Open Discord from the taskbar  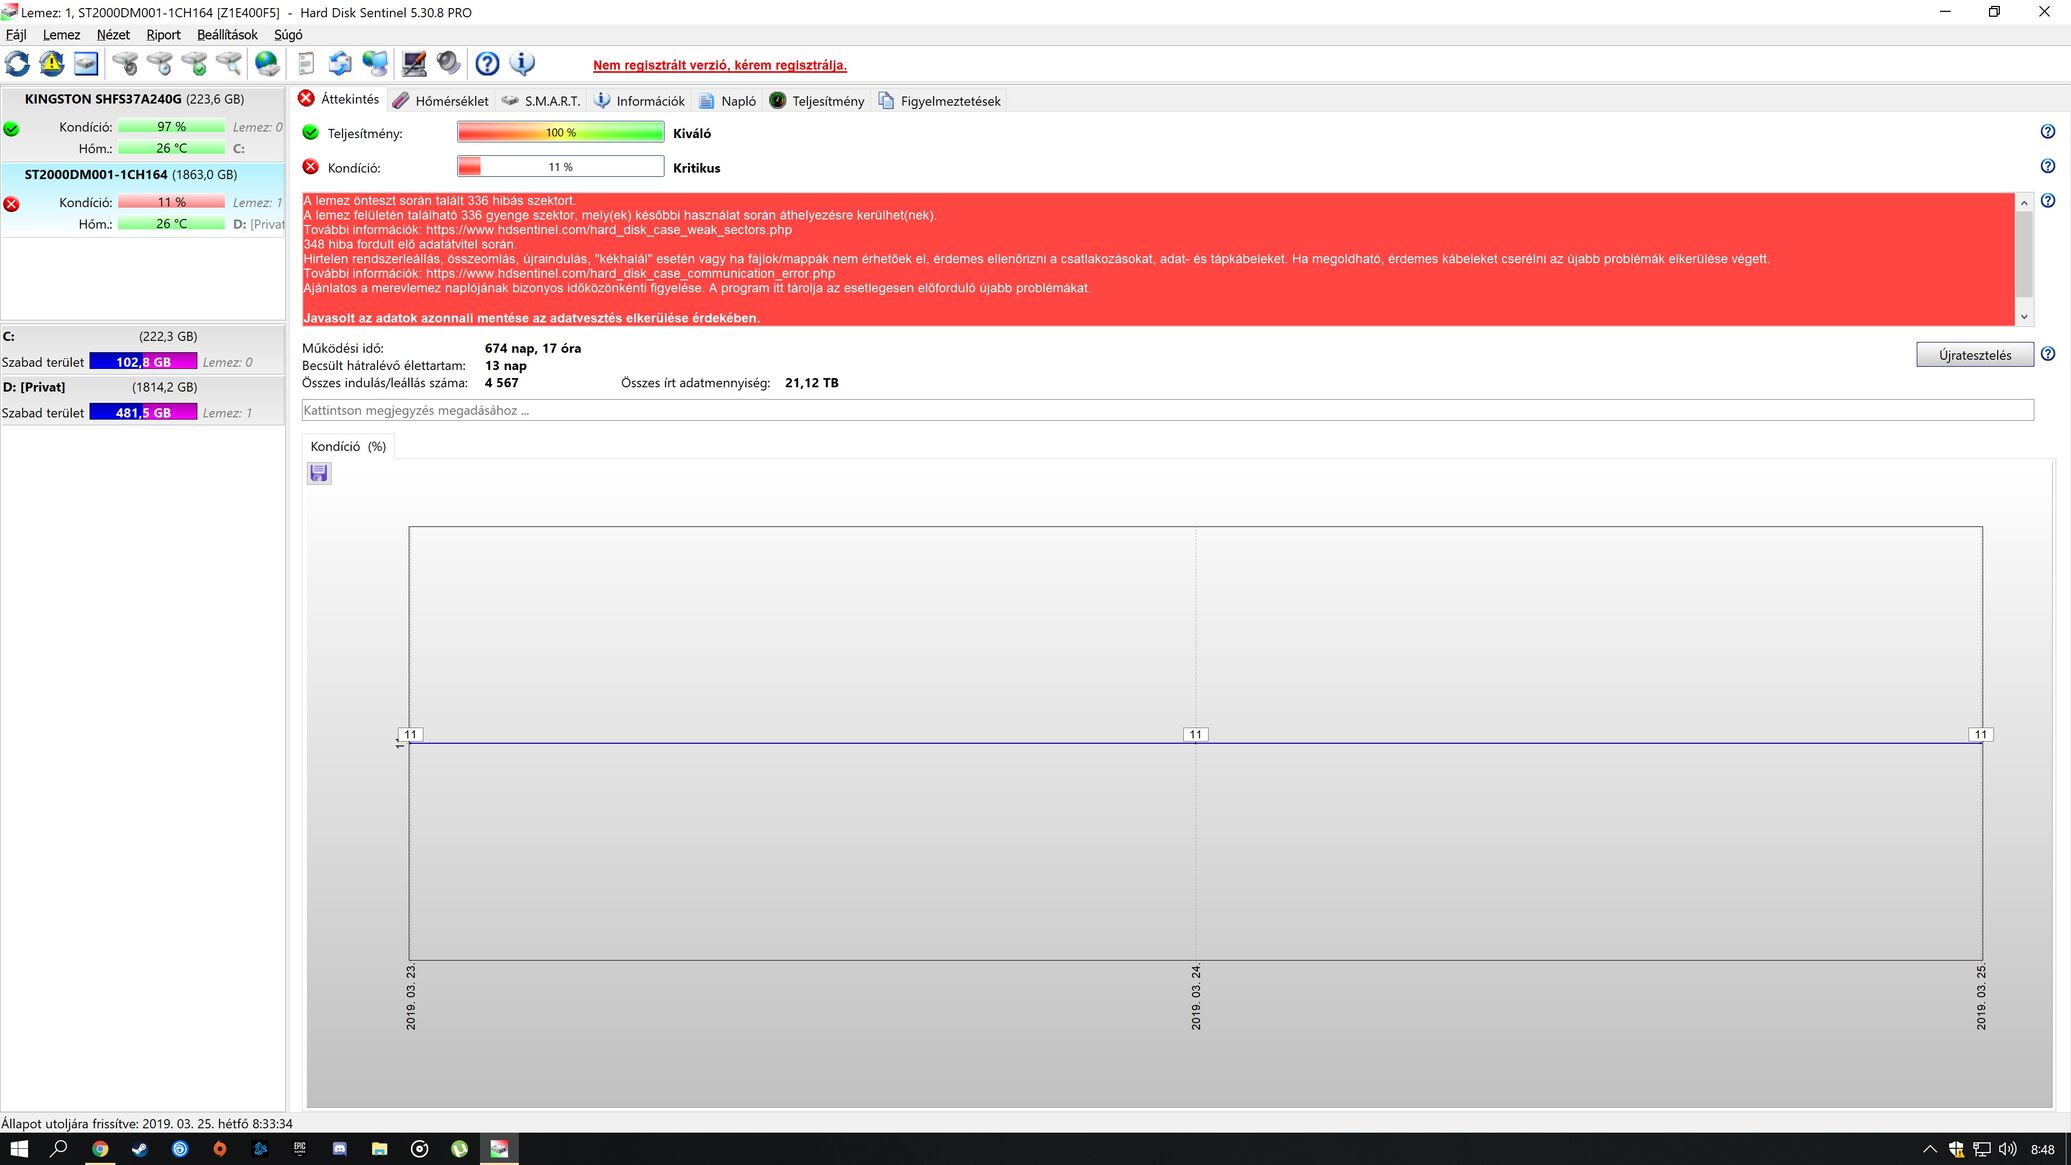[340, 1149]
